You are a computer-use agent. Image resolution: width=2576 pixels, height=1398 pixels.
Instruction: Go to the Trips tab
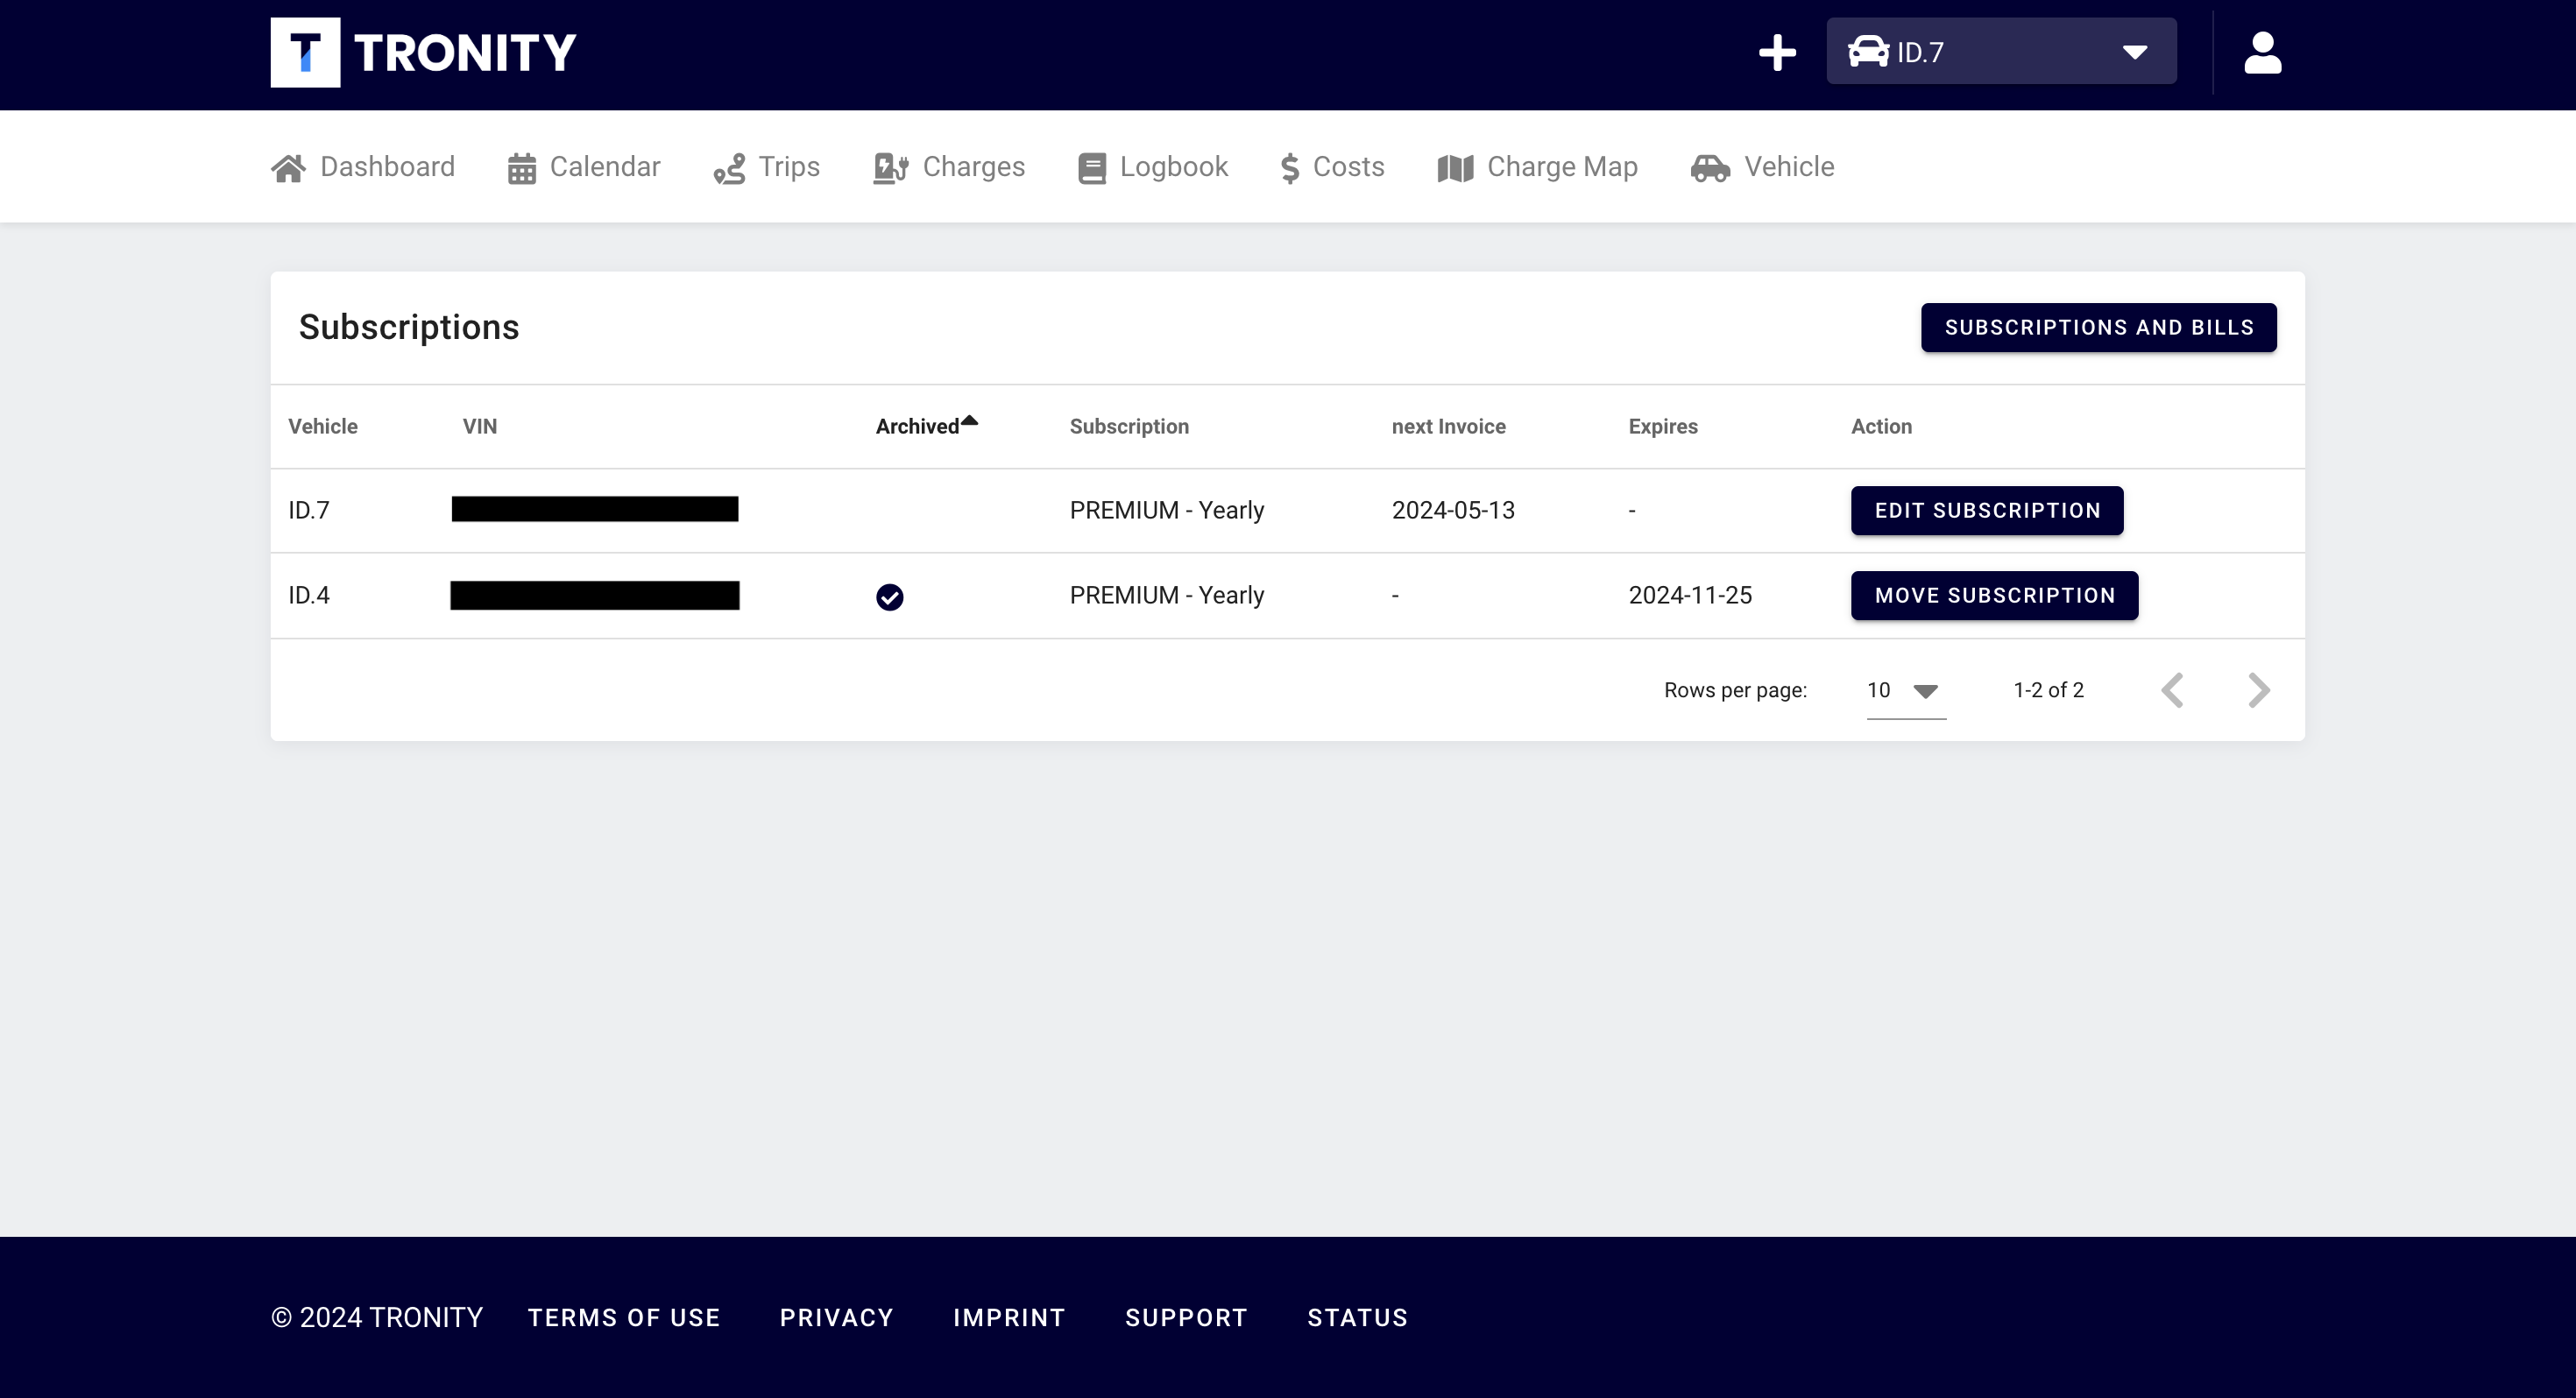[x=767, y=167]
